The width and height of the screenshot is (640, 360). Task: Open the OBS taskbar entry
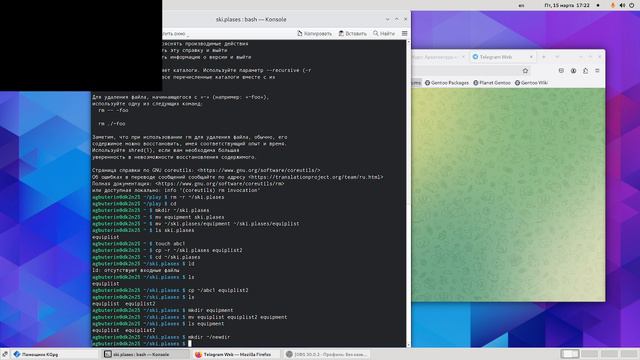pos(327,354)
